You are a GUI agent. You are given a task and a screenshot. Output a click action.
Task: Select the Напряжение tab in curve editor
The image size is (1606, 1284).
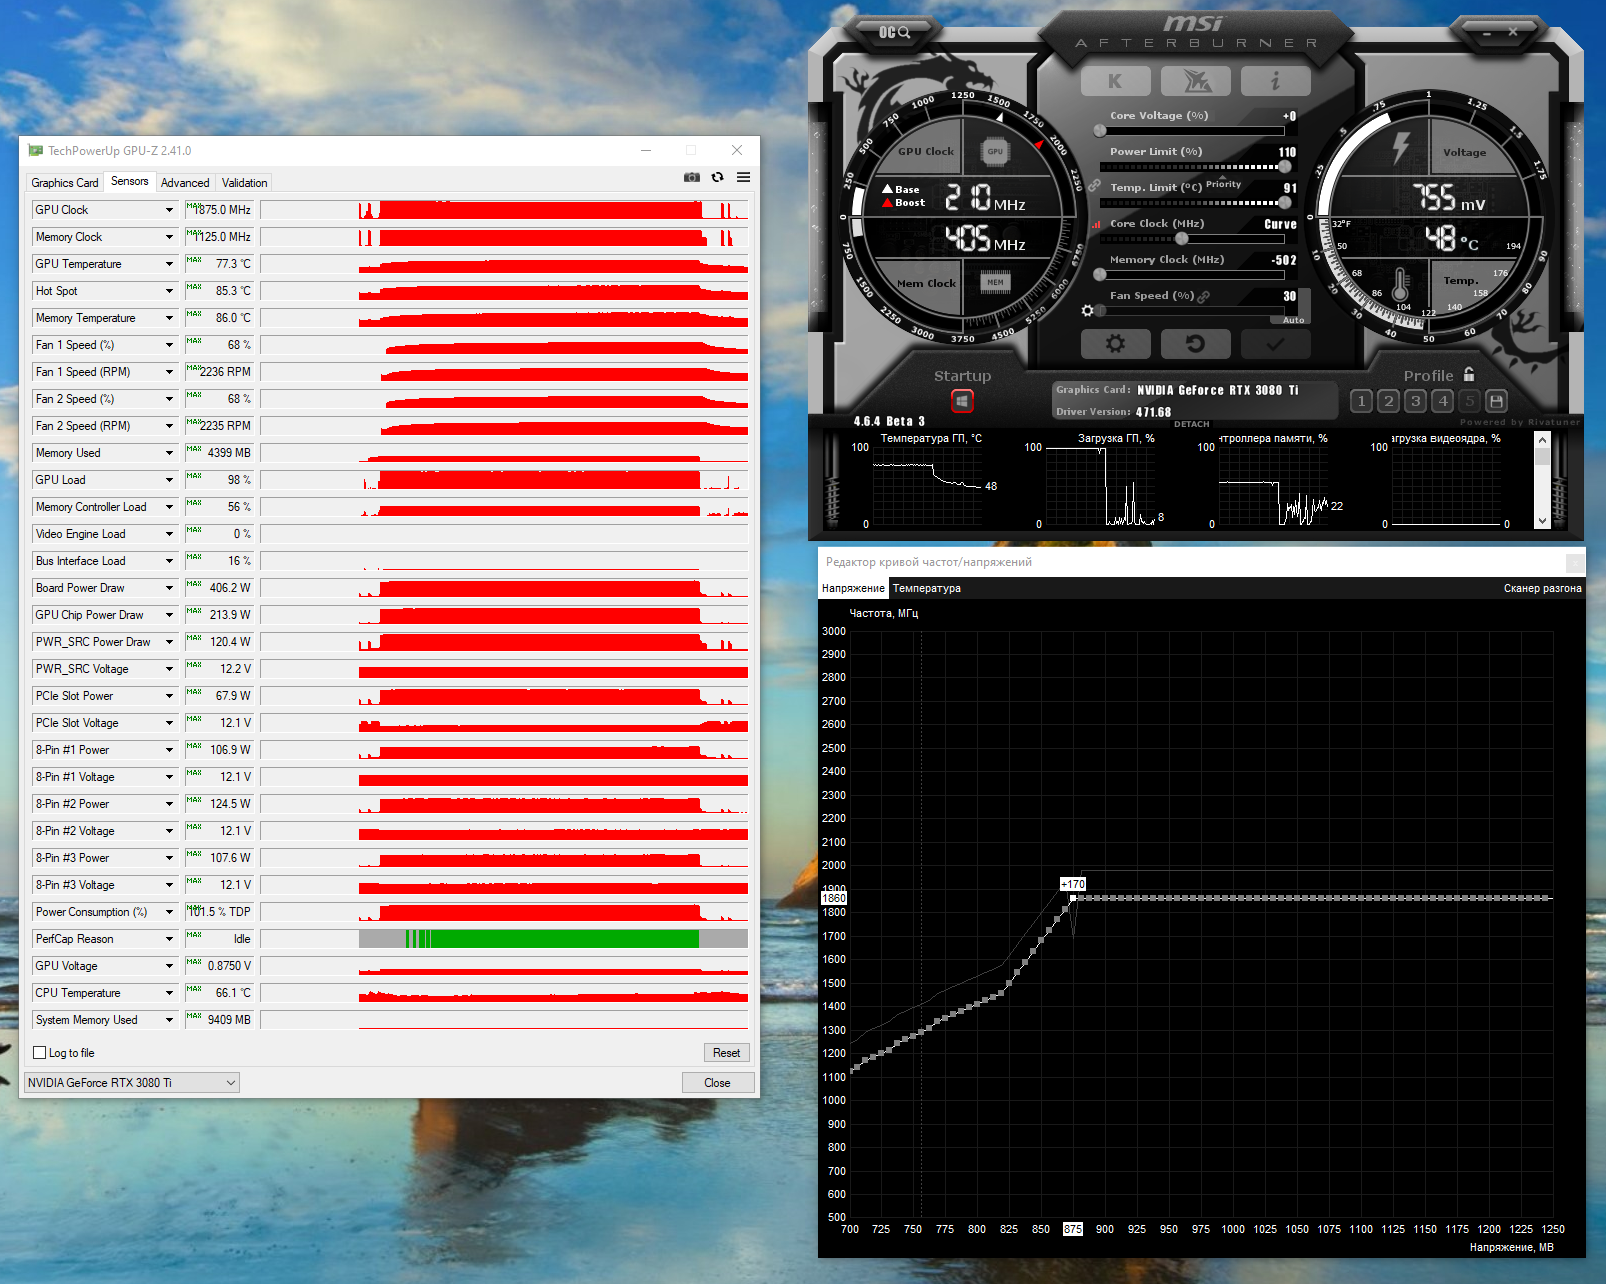point(853,588)
